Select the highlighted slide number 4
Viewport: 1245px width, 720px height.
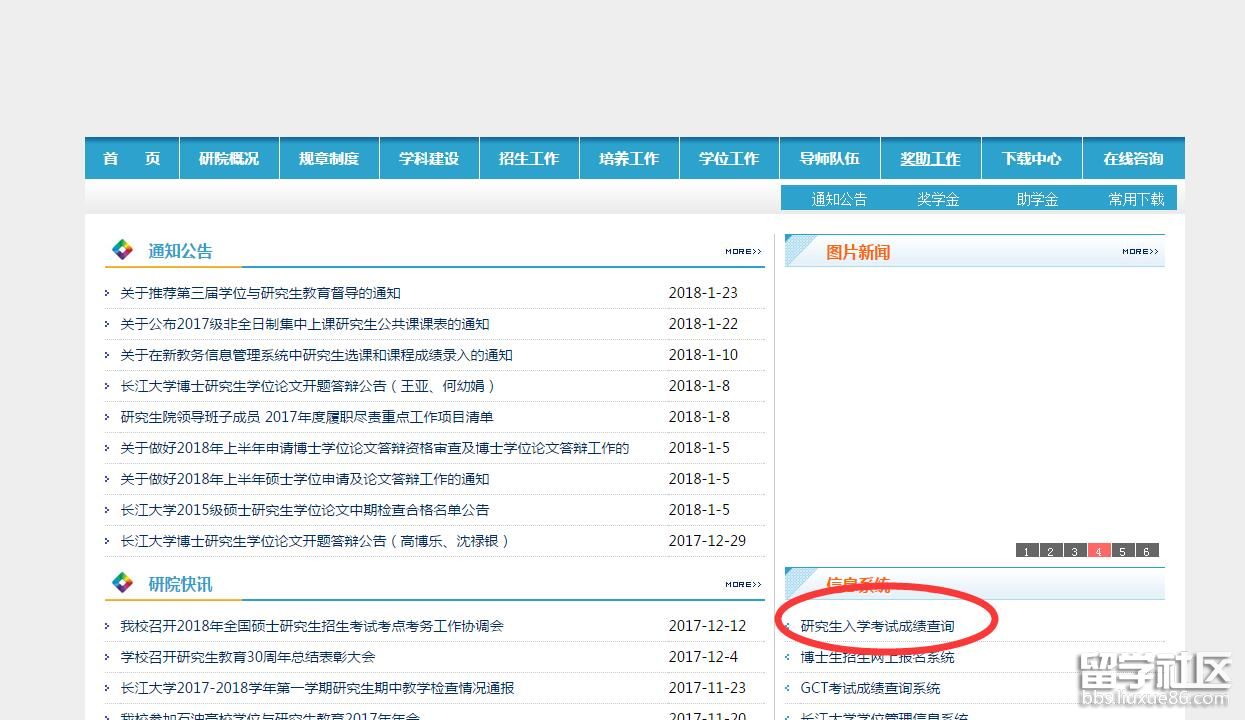pos(1098,551)
